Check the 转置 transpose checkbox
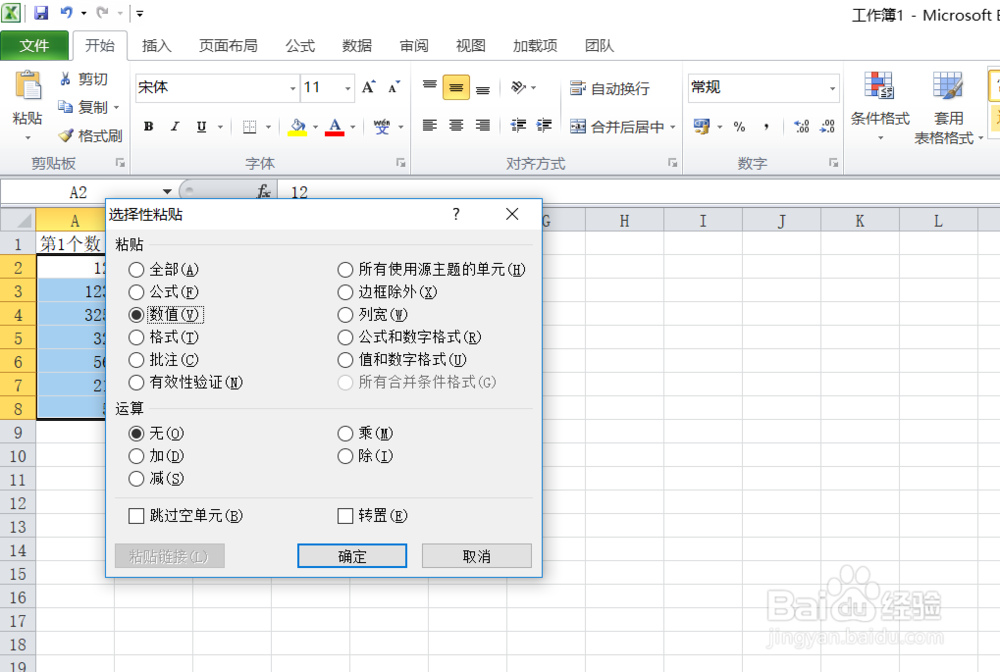The width and height of the screenshot is (1000, 672). coord(343,515)
